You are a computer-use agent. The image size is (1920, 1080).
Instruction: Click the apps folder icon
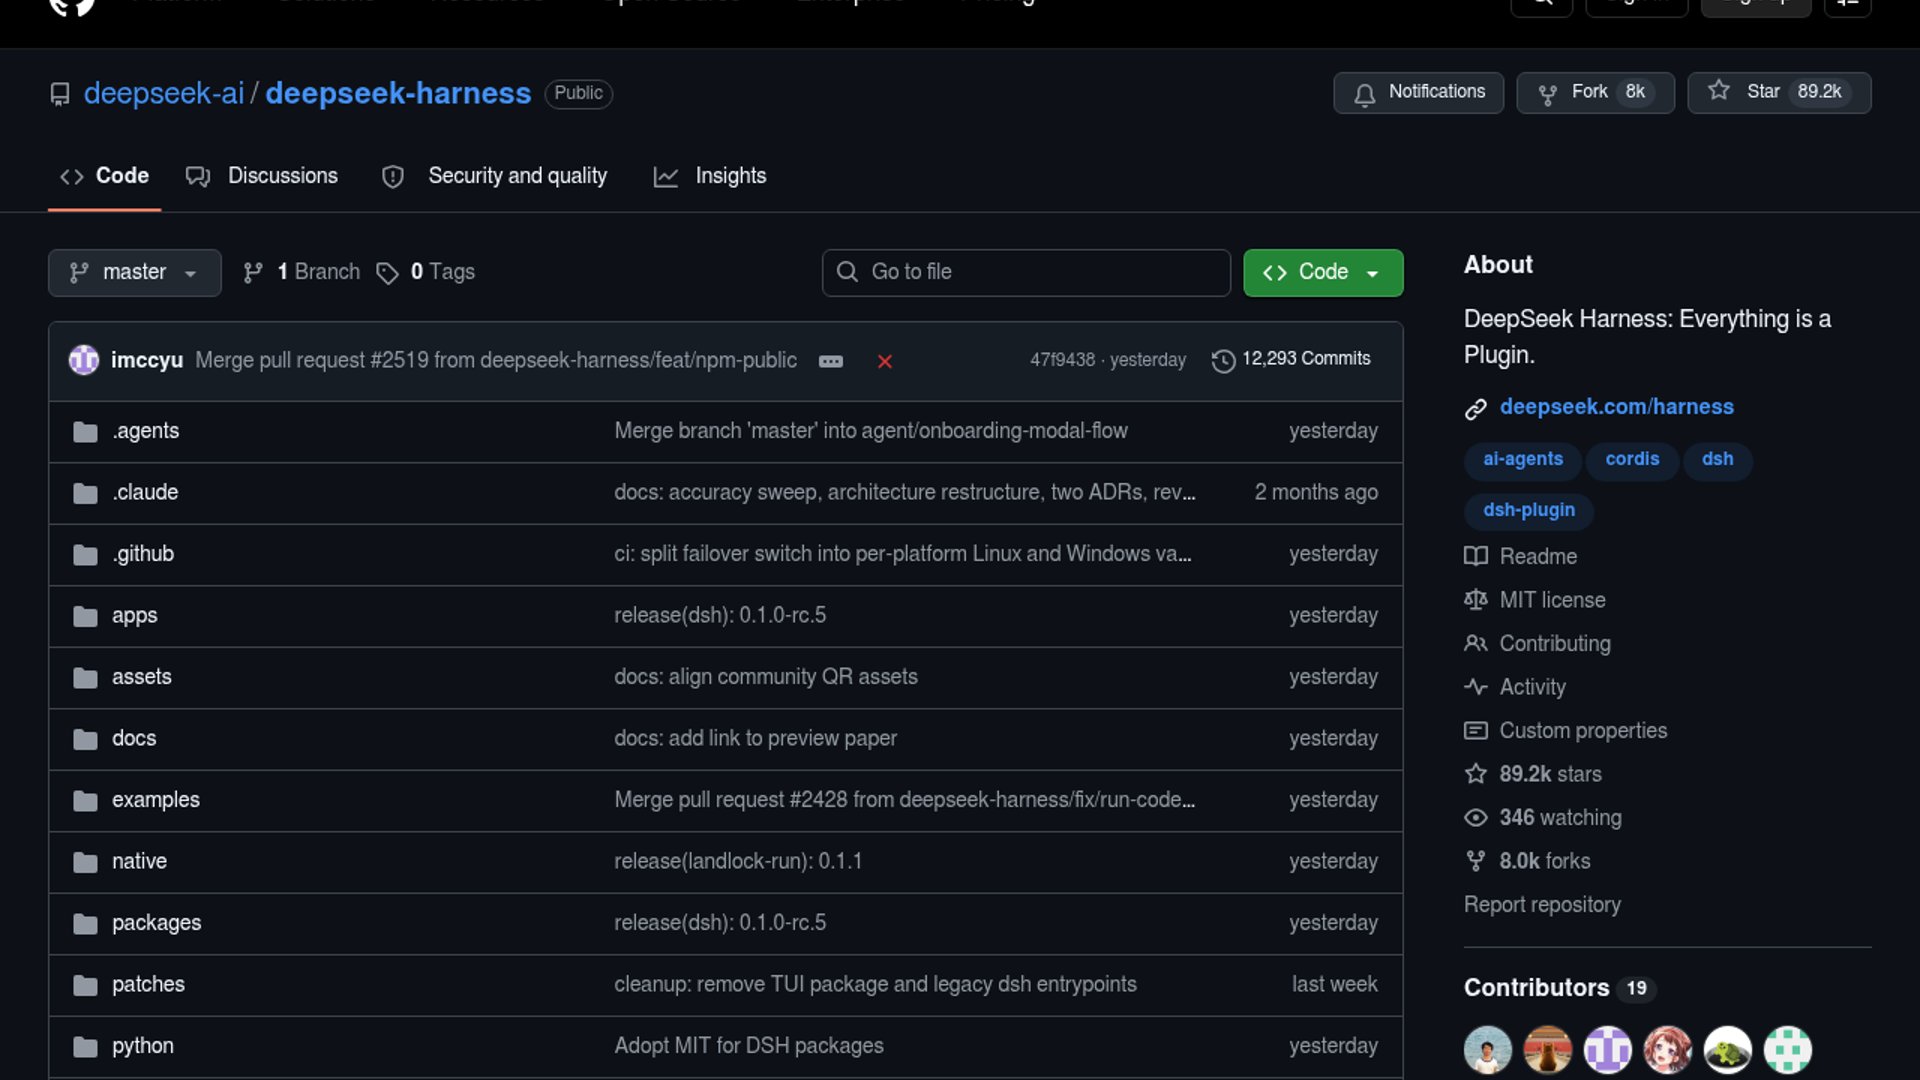[x=85, y=616]
